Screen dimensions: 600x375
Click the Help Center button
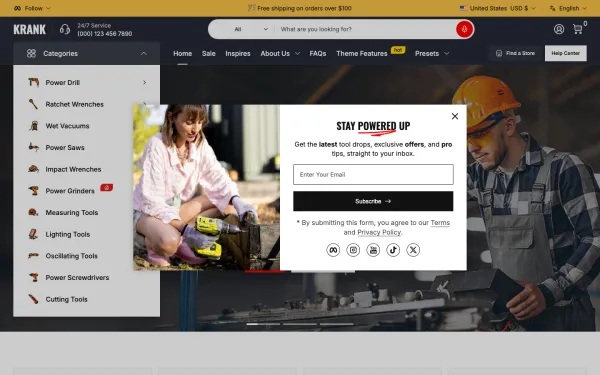point(566,53)
